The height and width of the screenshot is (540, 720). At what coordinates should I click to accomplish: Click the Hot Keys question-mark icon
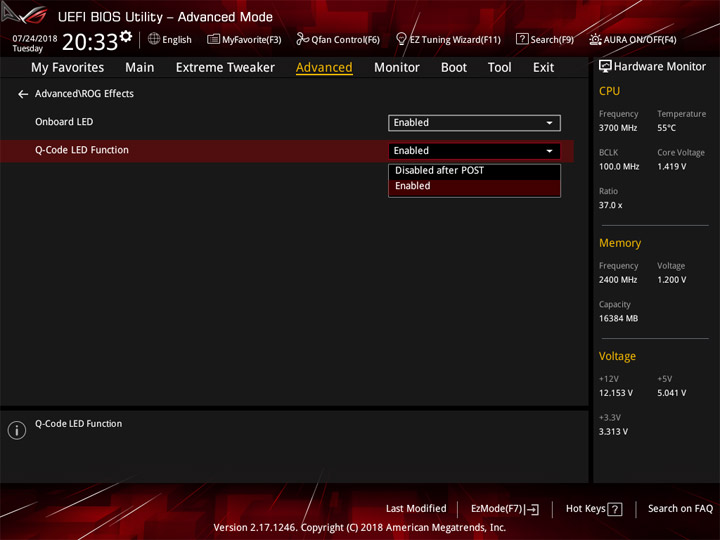pyautogui.click(x=615, y=509)
